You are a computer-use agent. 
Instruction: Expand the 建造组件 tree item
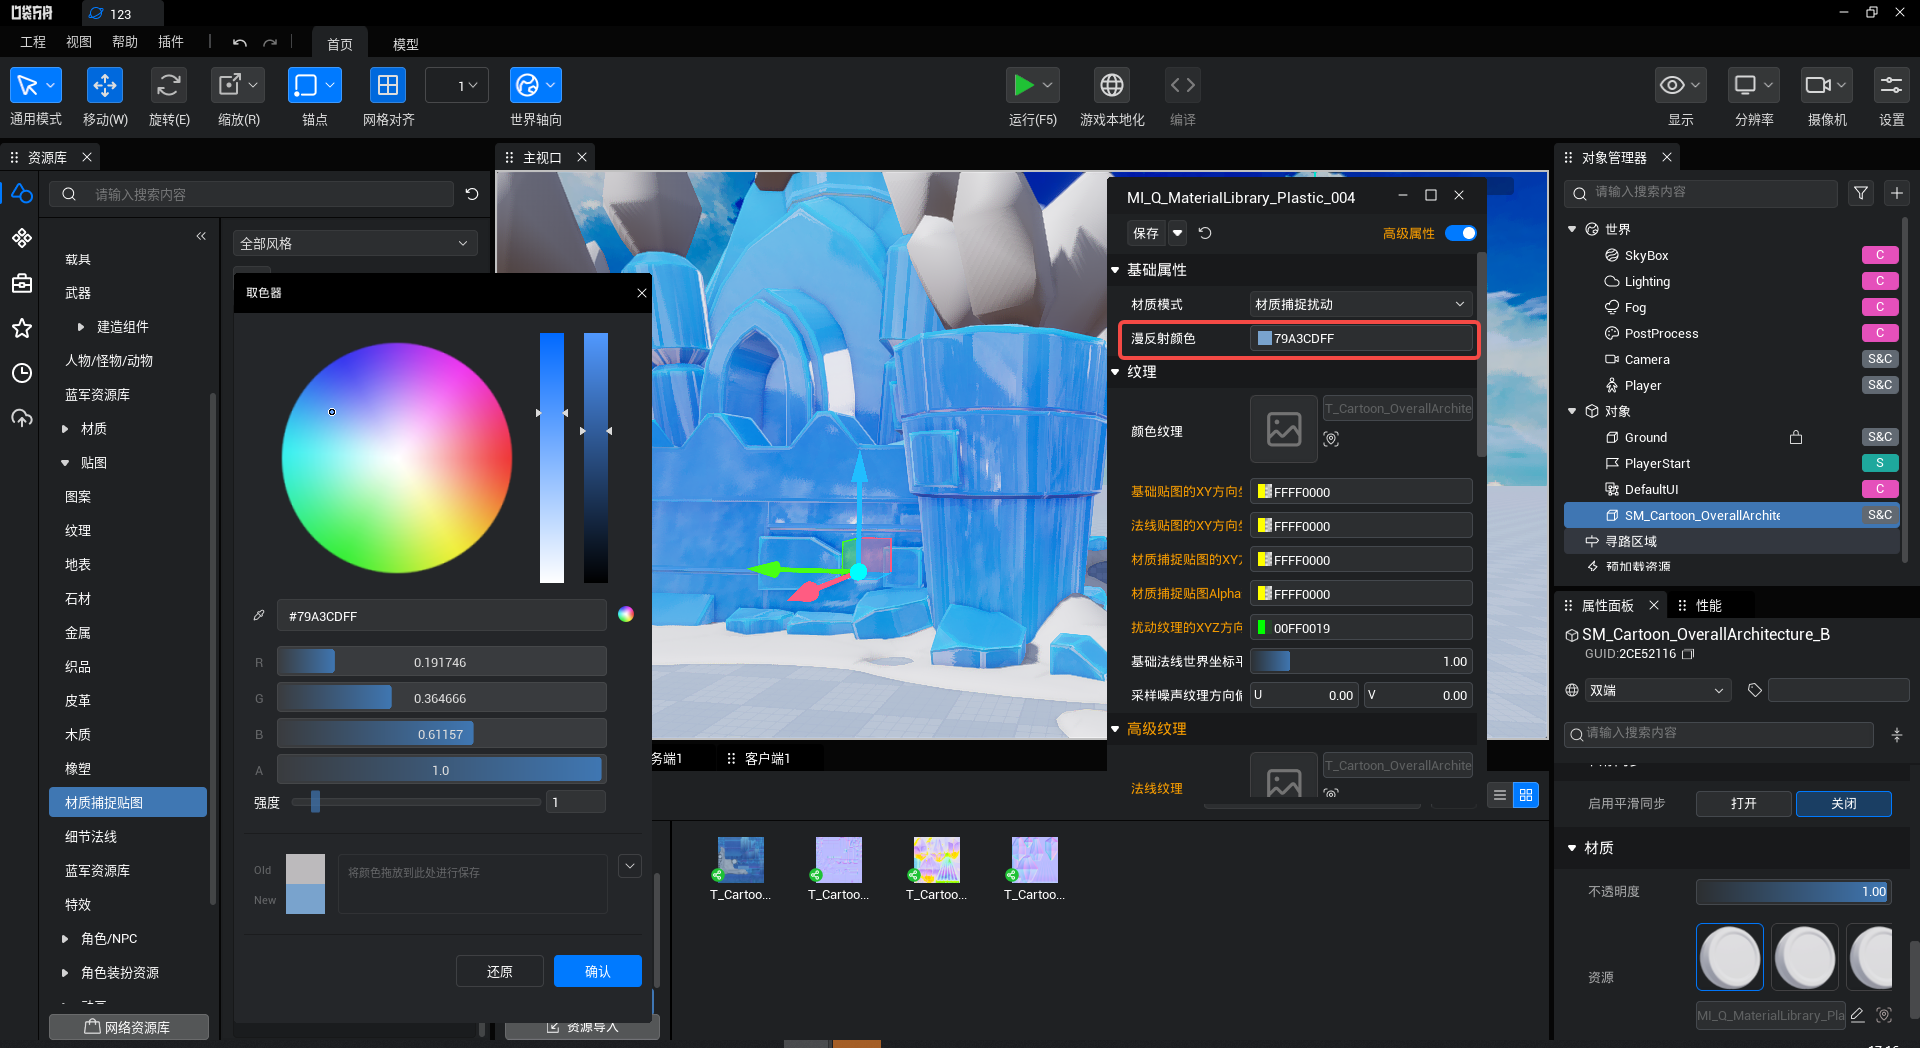tap(81, 327)
